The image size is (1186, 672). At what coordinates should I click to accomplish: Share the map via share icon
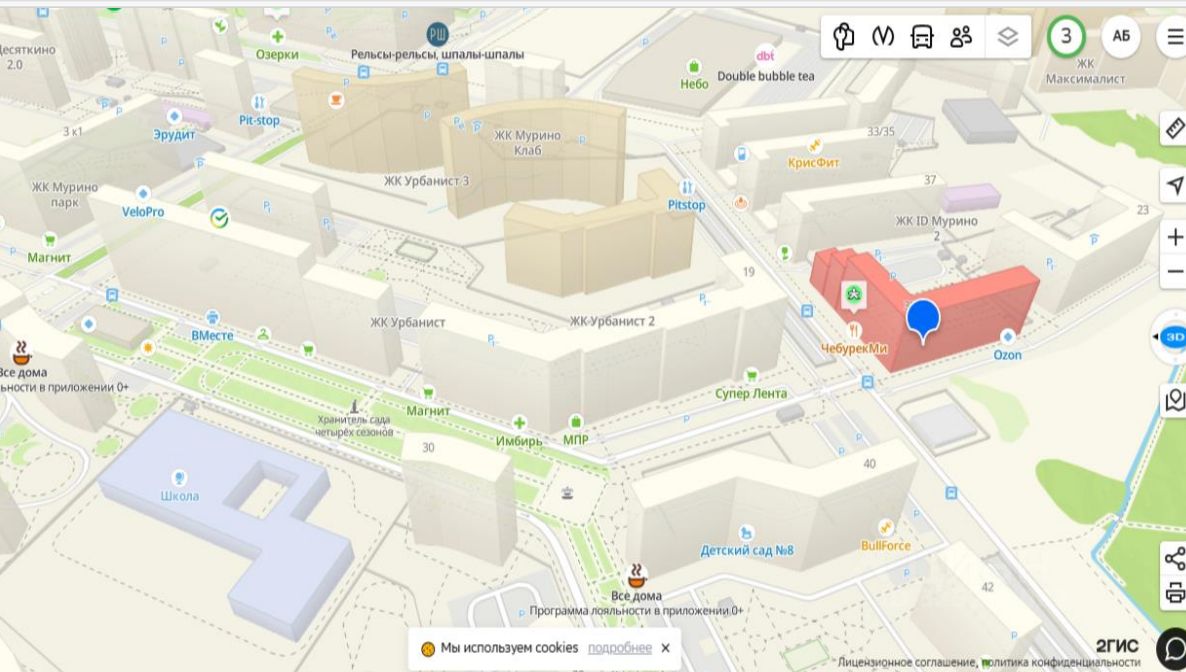1175,559
